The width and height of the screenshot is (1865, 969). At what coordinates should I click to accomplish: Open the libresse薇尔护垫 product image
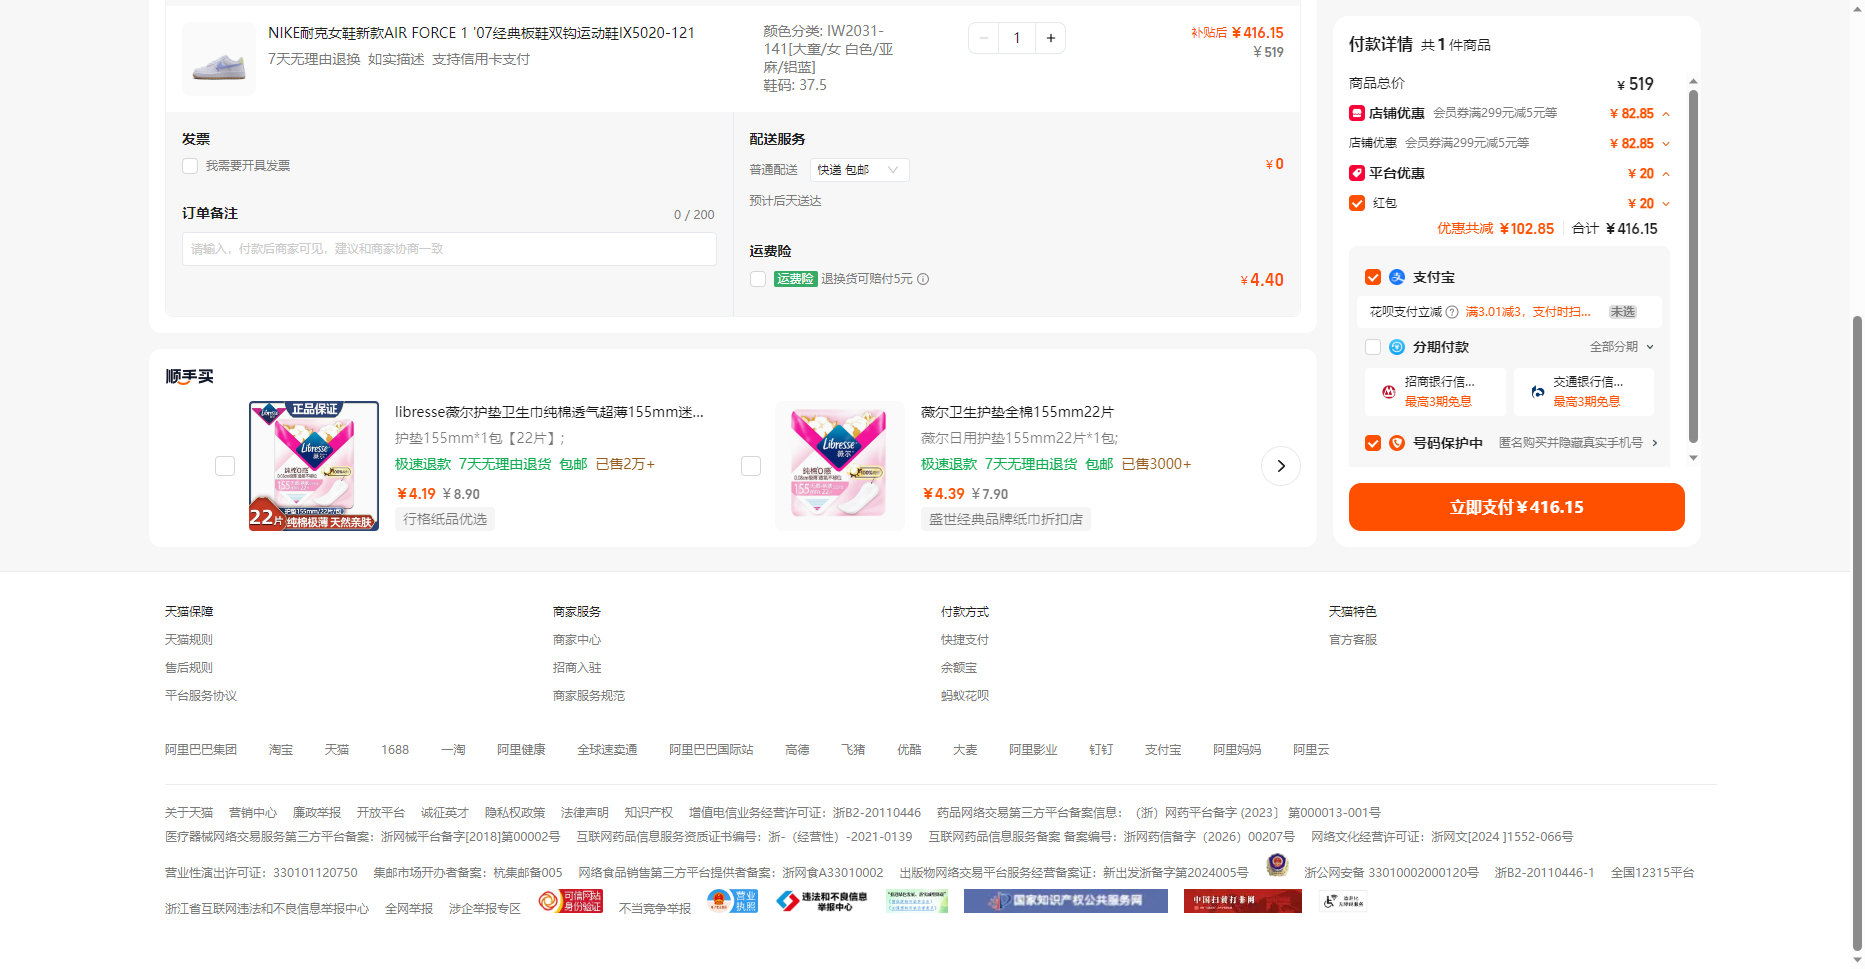314,466
